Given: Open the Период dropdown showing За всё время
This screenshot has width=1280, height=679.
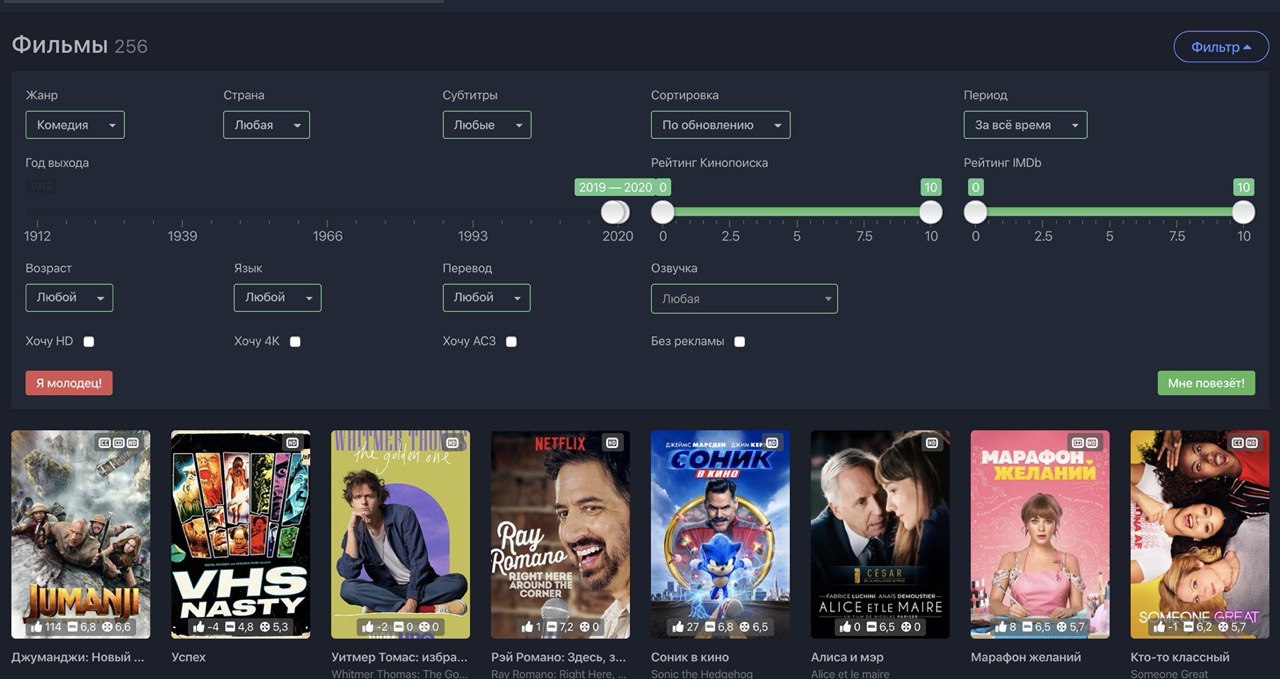Looking at the screenshot, I should tap(1025, 125).
